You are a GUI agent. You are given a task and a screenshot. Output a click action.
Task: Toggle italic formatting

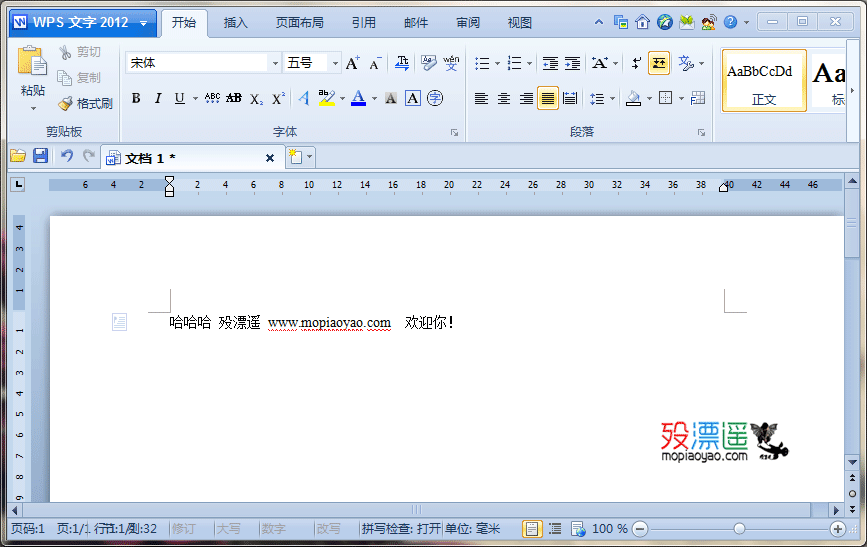pos(158,98)
